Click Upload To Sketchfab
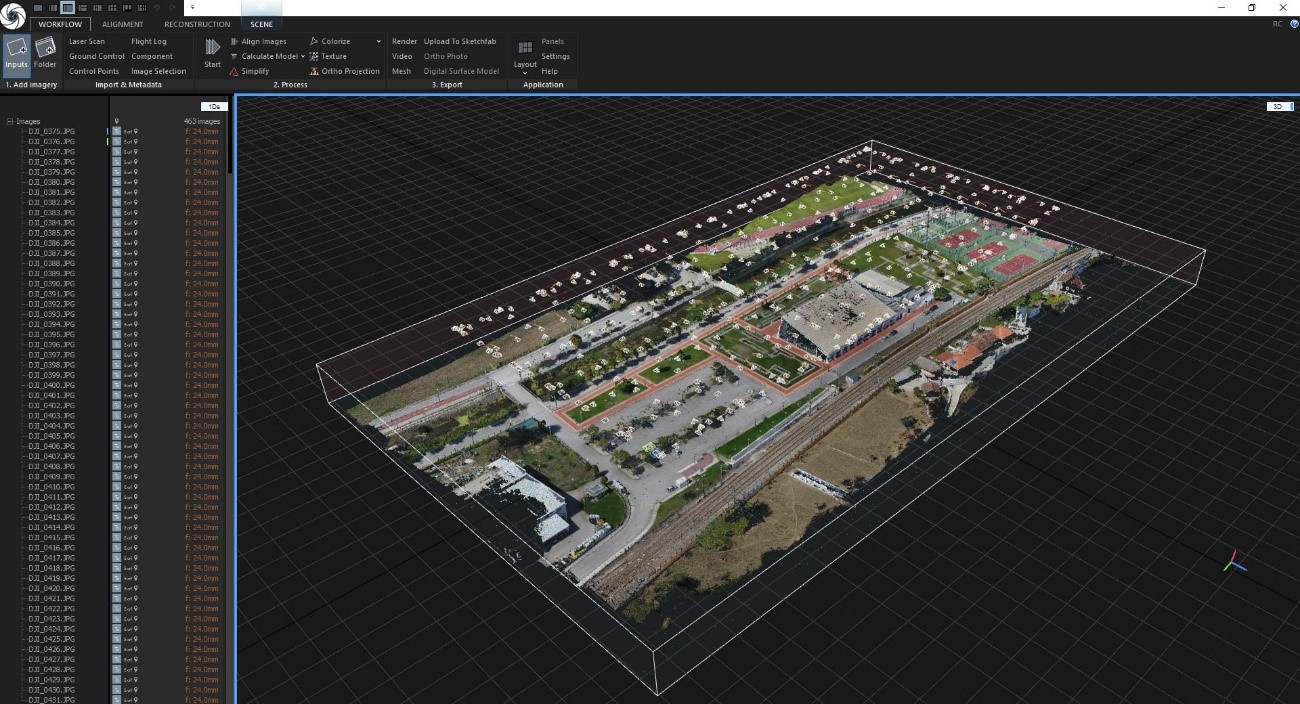Image resolution: width=1300 pixels, height=704 pixels. (x=460, y=42)
